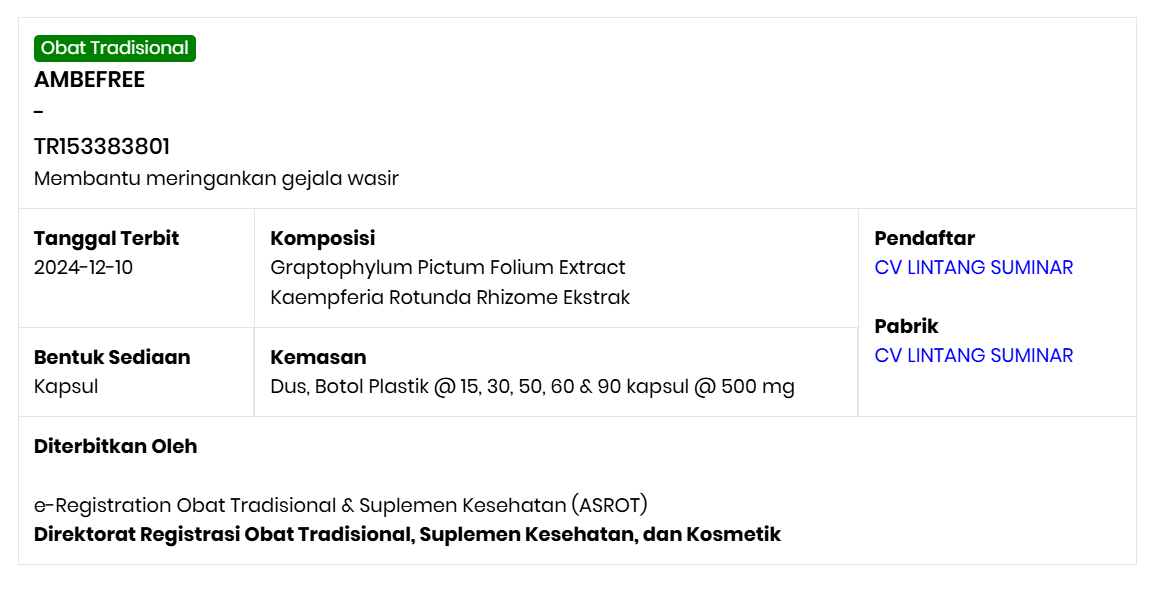Click the Kapsul dosage form value

66,386
